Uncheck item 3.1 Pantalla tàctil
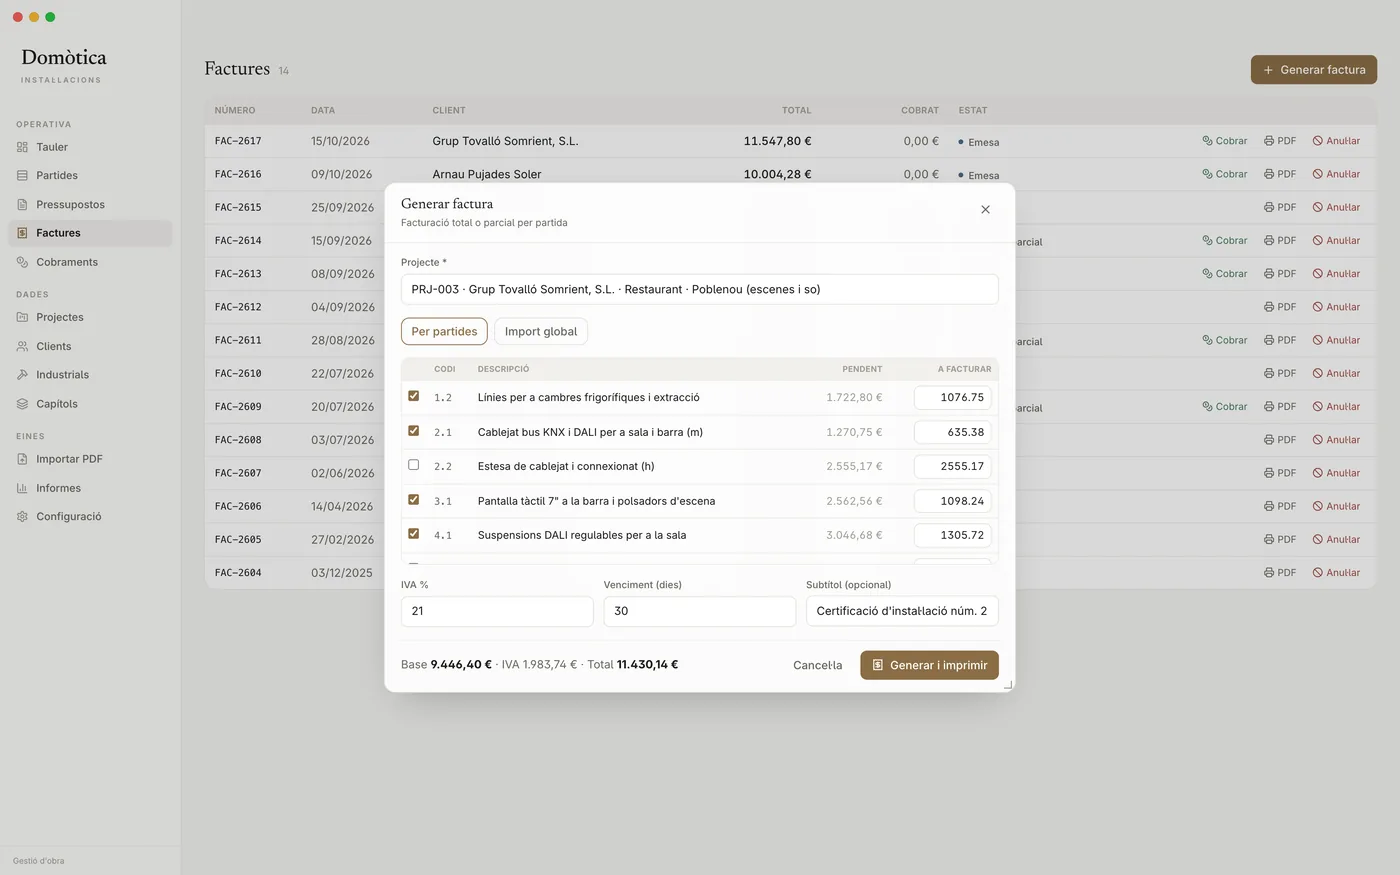 [x=413, y=499]
